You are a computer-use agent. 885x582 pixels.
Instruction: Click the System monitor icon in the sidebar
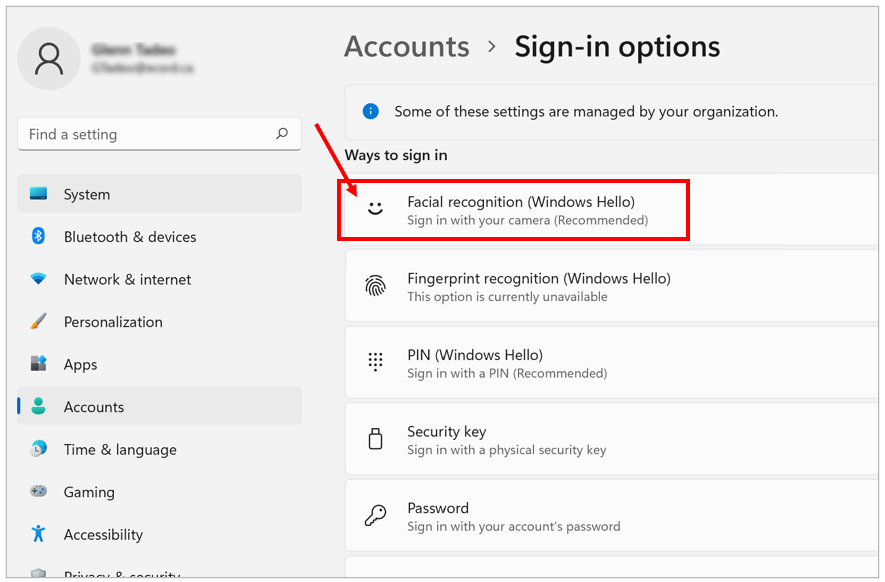[38, 194]
